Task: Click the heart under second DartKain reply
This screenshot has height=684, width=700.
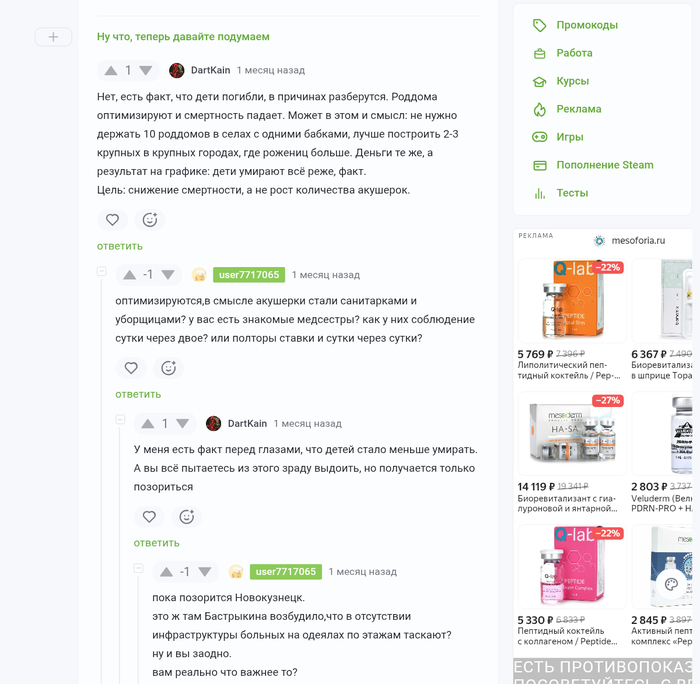Action: pos(149,517)
